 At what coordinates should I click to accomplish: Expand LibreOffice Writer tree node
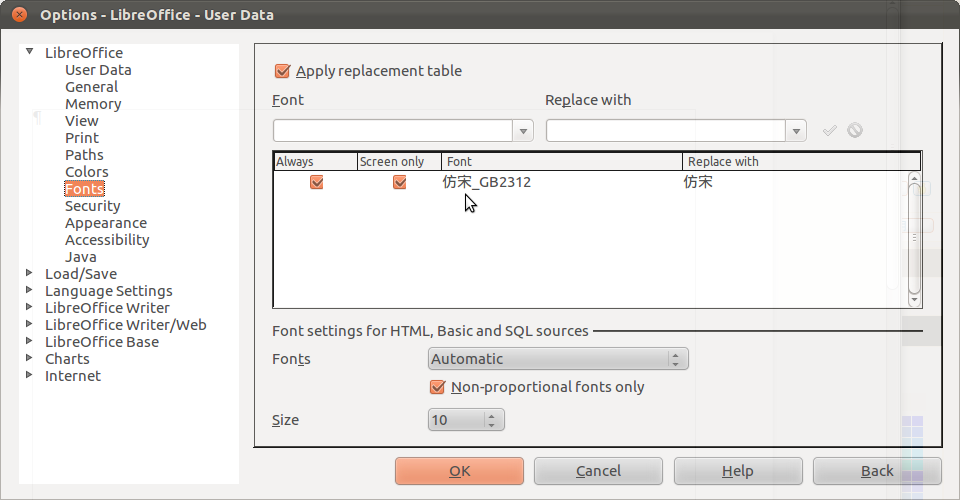coord(29,307)
